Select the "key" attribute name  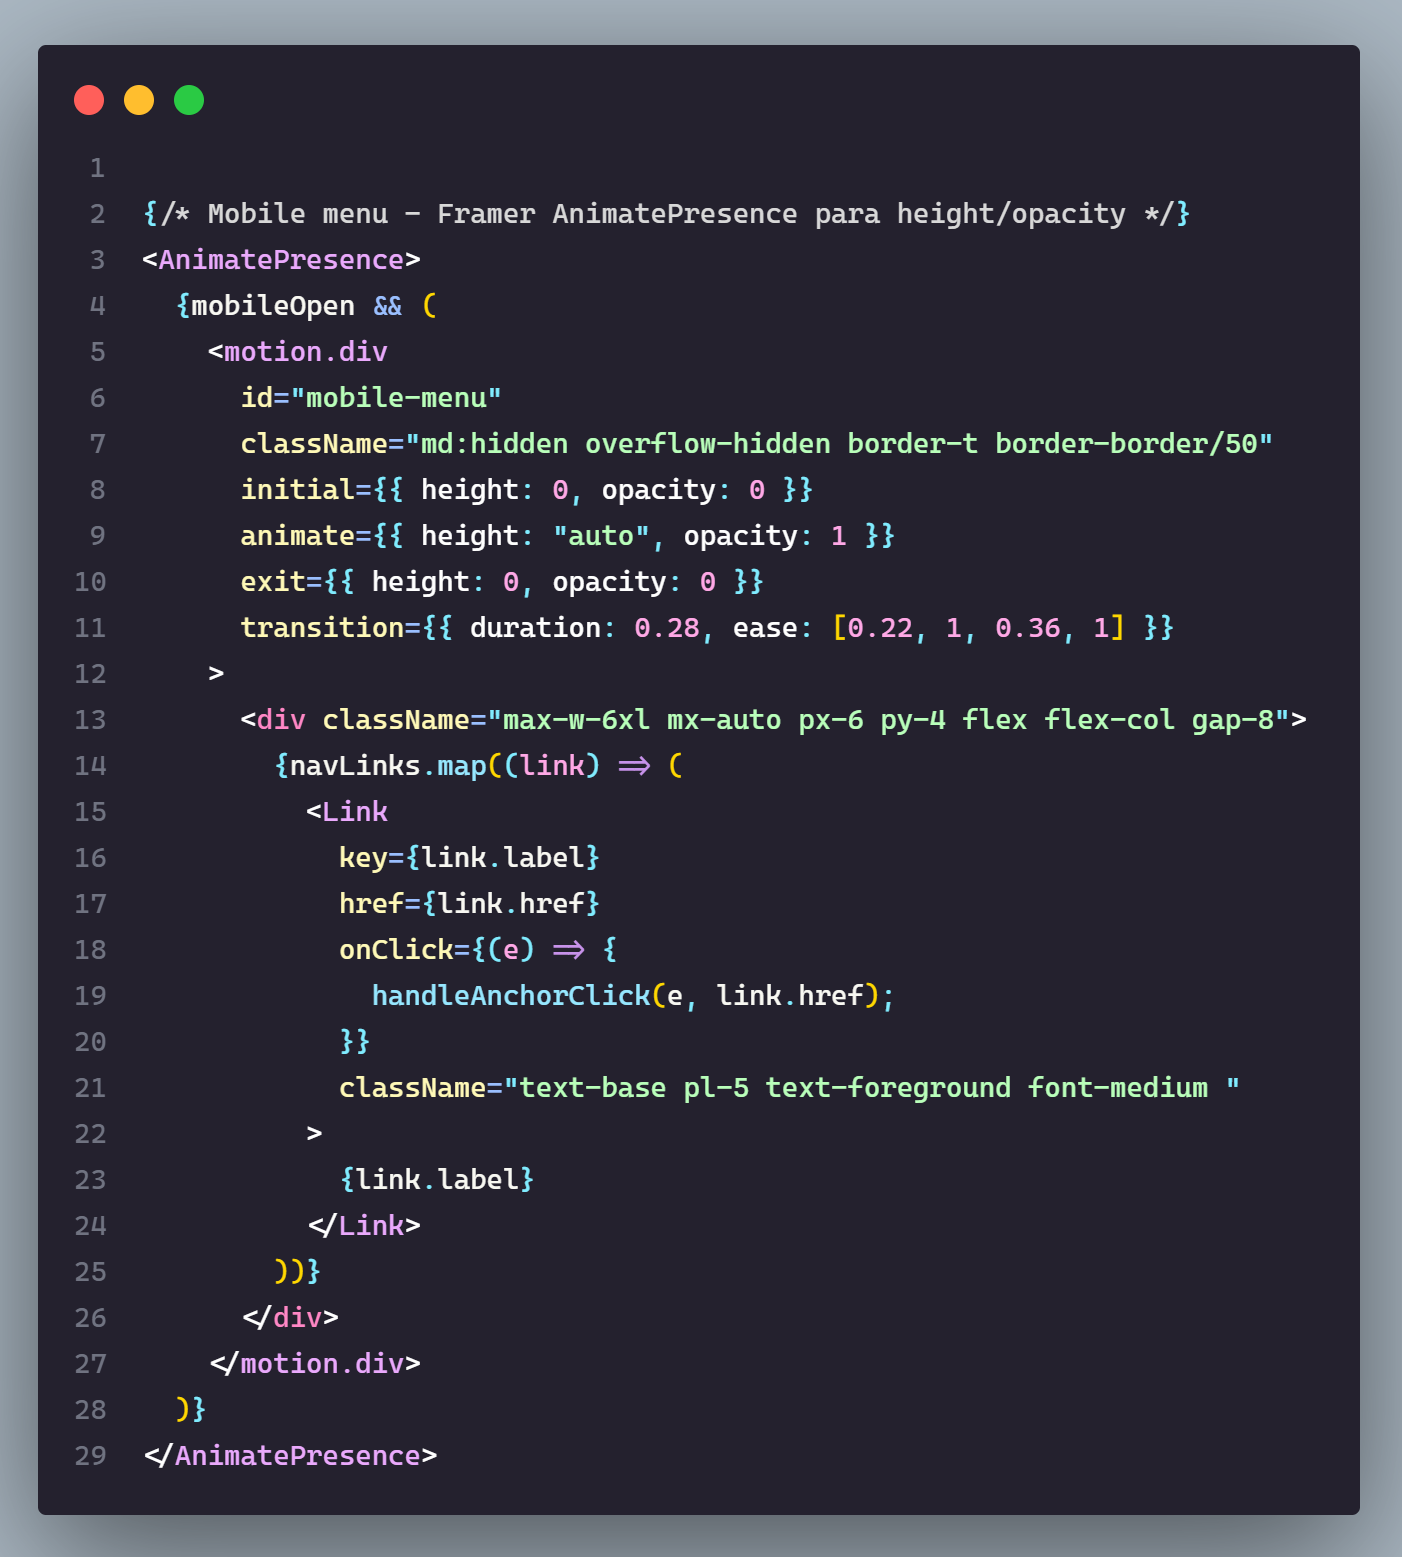(x=363, y=858)
